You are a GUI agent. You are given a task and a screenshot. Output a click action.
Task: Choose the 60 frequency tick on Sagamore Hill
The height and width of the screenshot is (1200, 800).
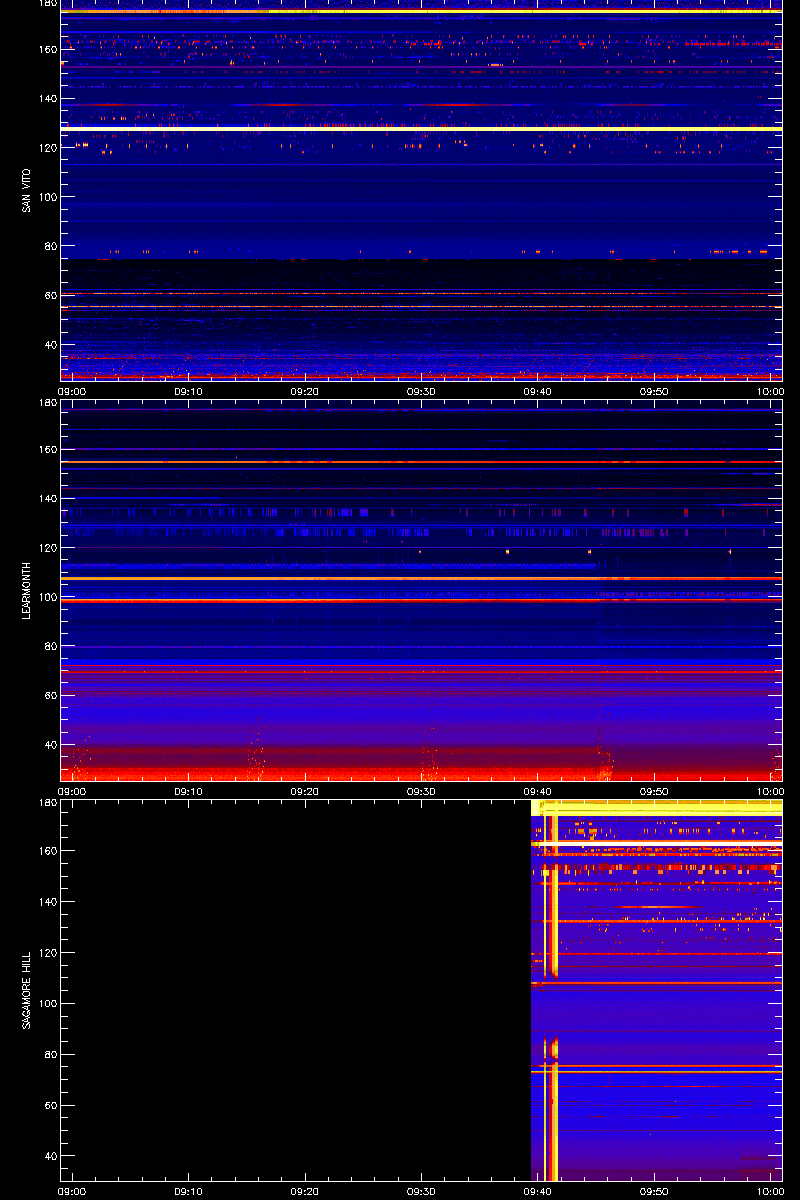point(50,1106)
